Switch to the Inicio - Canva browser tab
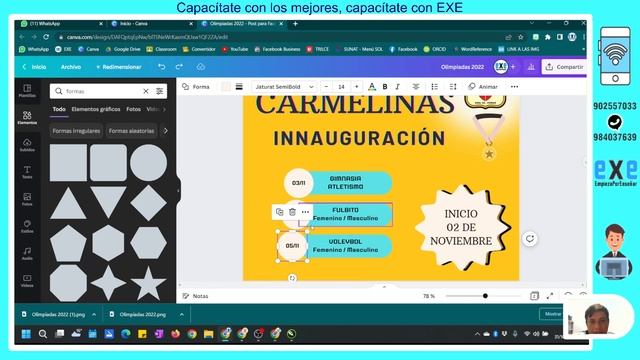Image resolution: width=640 pixels, height=360 pixels. (x=151, y=24)
